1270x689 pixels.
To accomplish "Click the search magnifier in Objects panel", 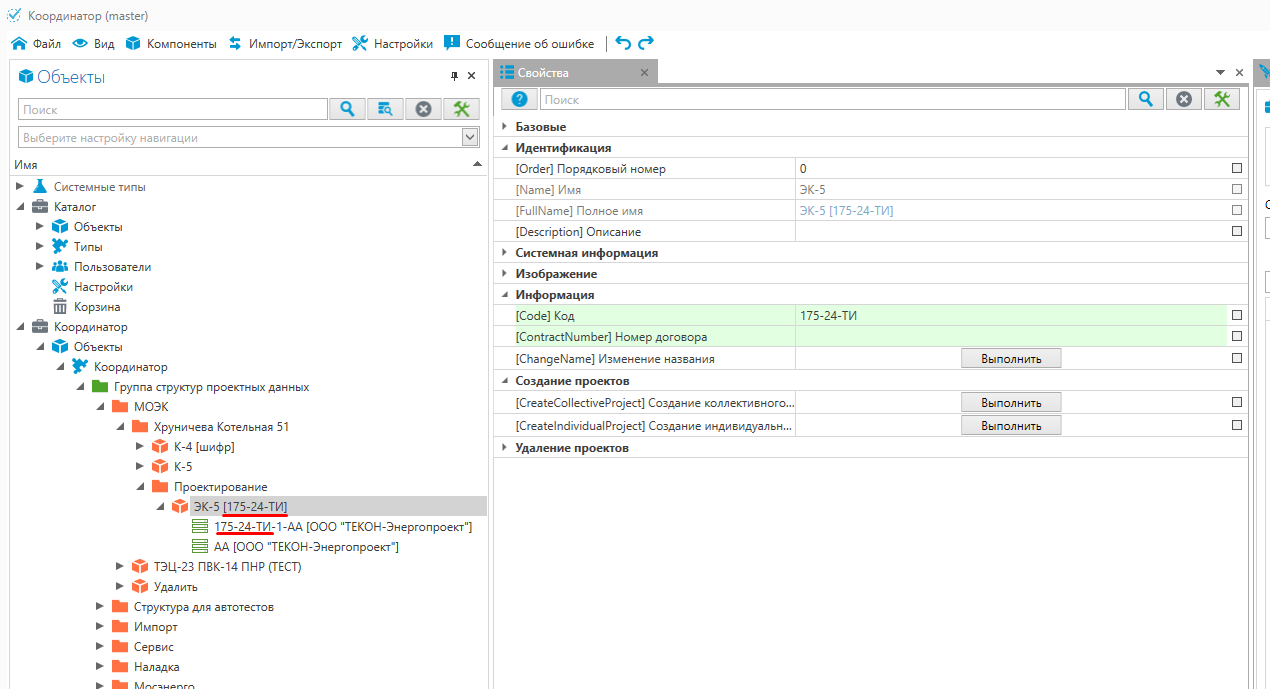I will pos(347,109).
